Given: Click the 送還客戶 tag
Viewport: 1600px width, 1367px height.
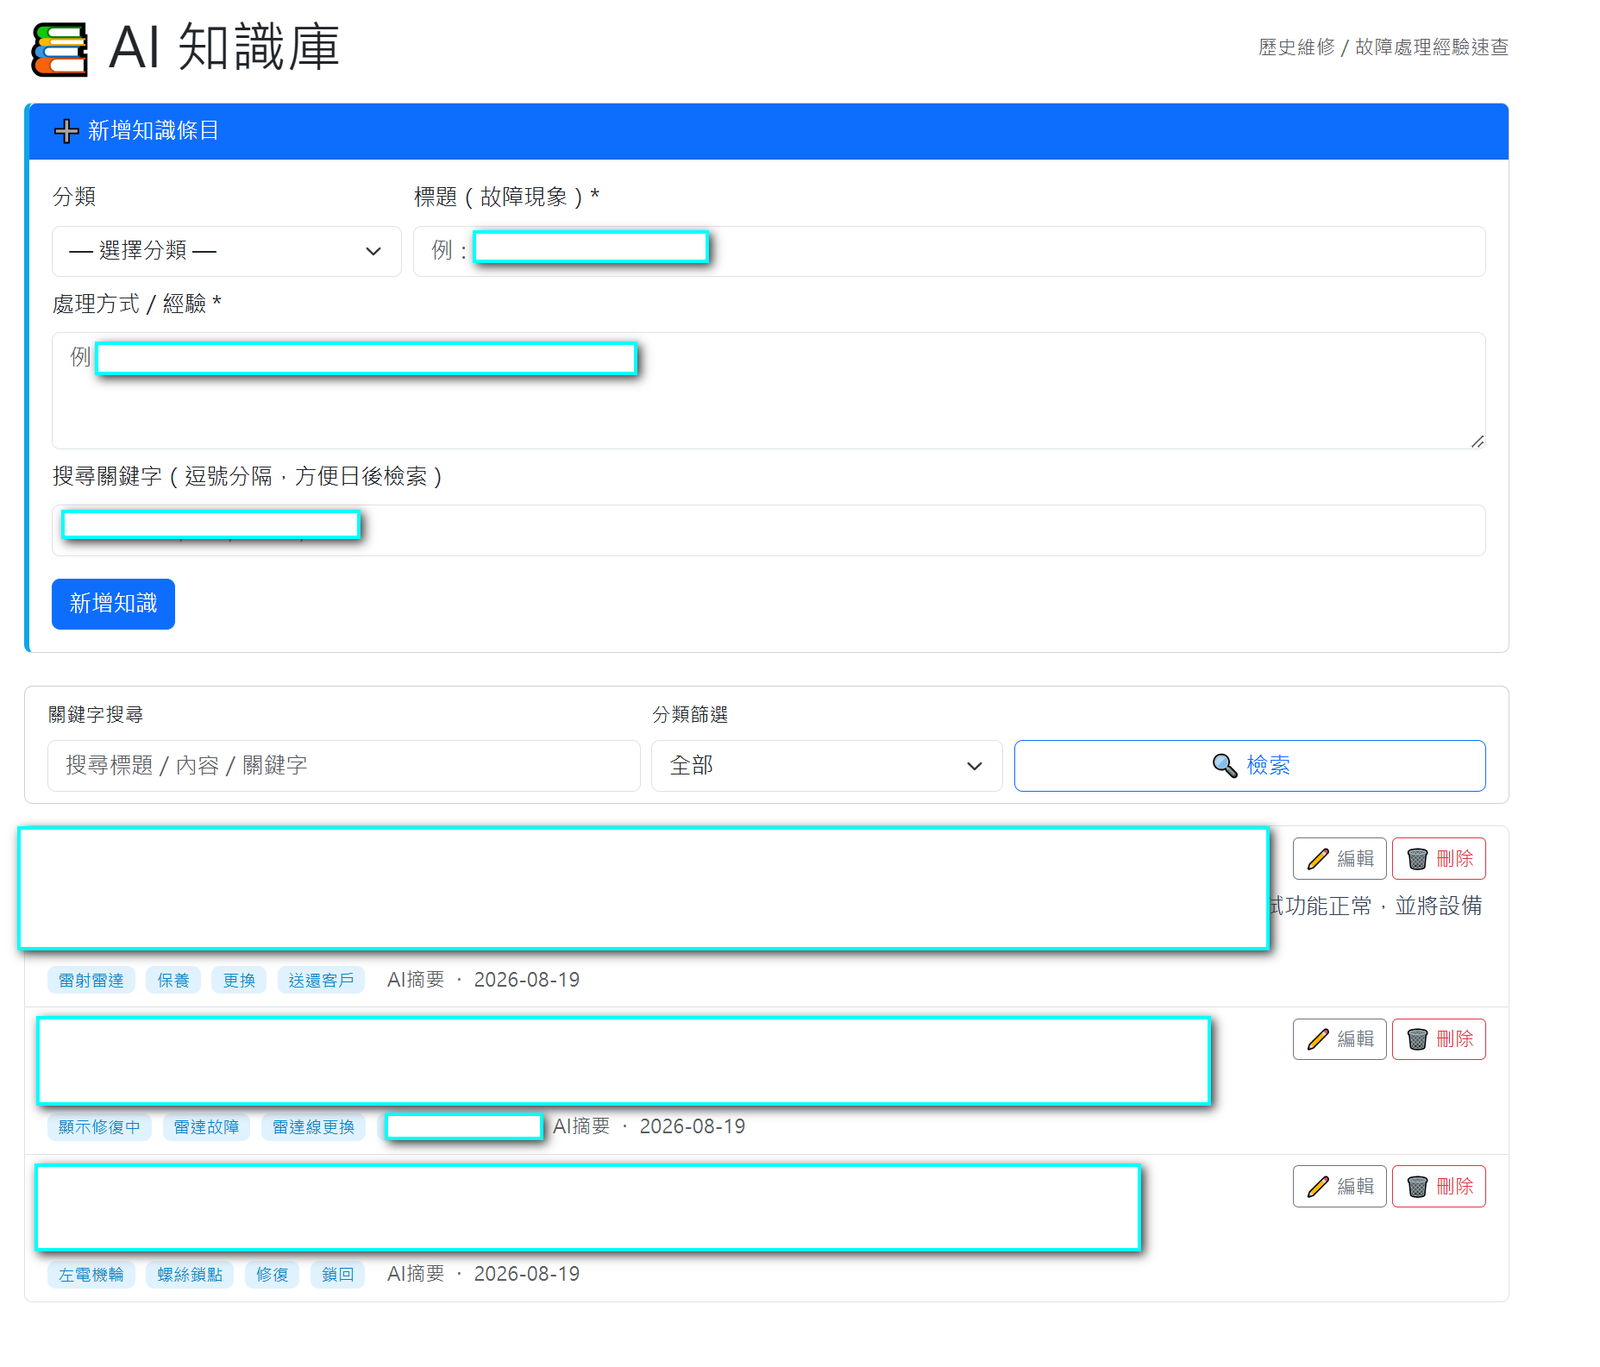Looking at the screenshot, I should [x=321, y=981].
